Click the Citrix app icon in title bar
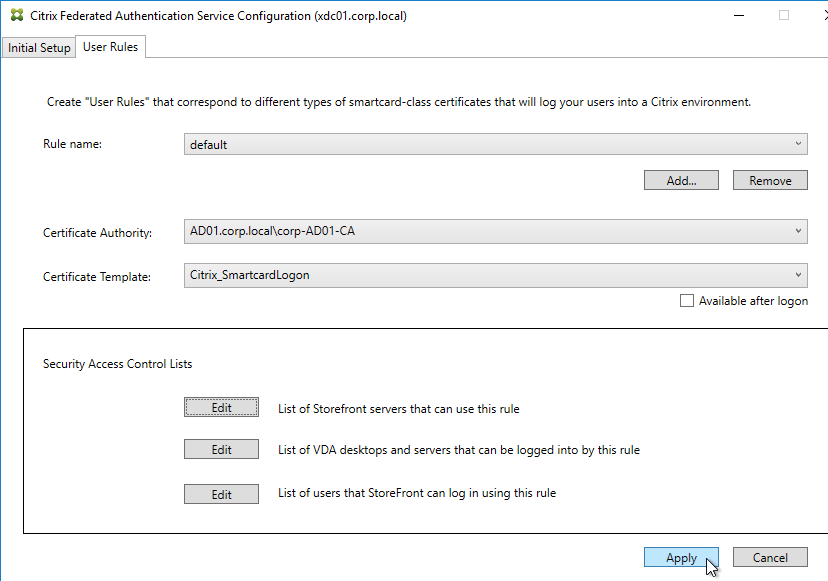This screenshot has width=828, height=581. 17,15
